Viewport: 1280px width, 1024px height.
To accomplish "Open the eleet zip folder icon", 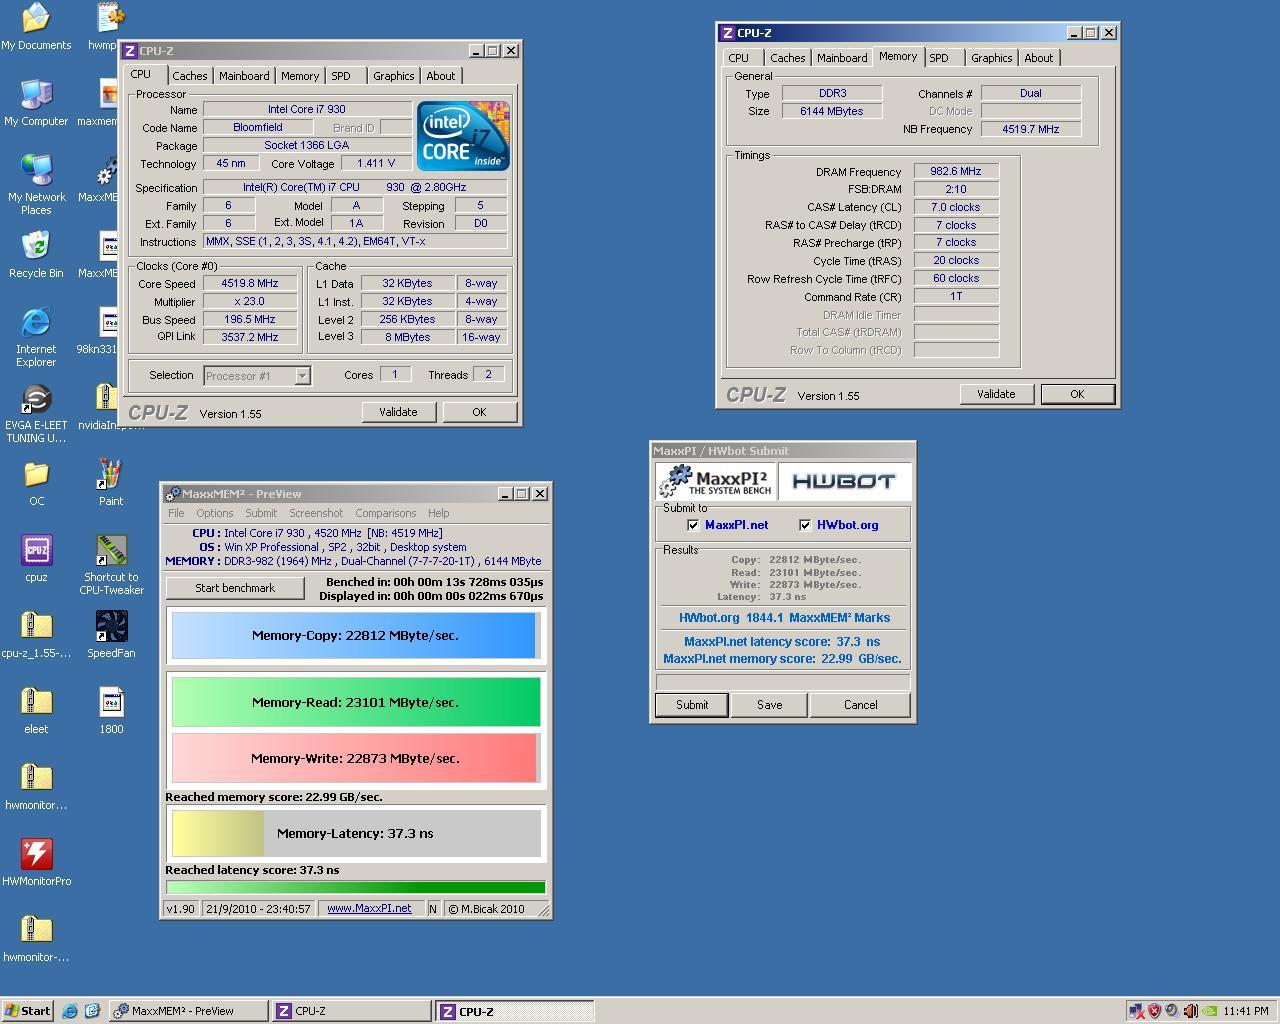I will tap(36, 710).
